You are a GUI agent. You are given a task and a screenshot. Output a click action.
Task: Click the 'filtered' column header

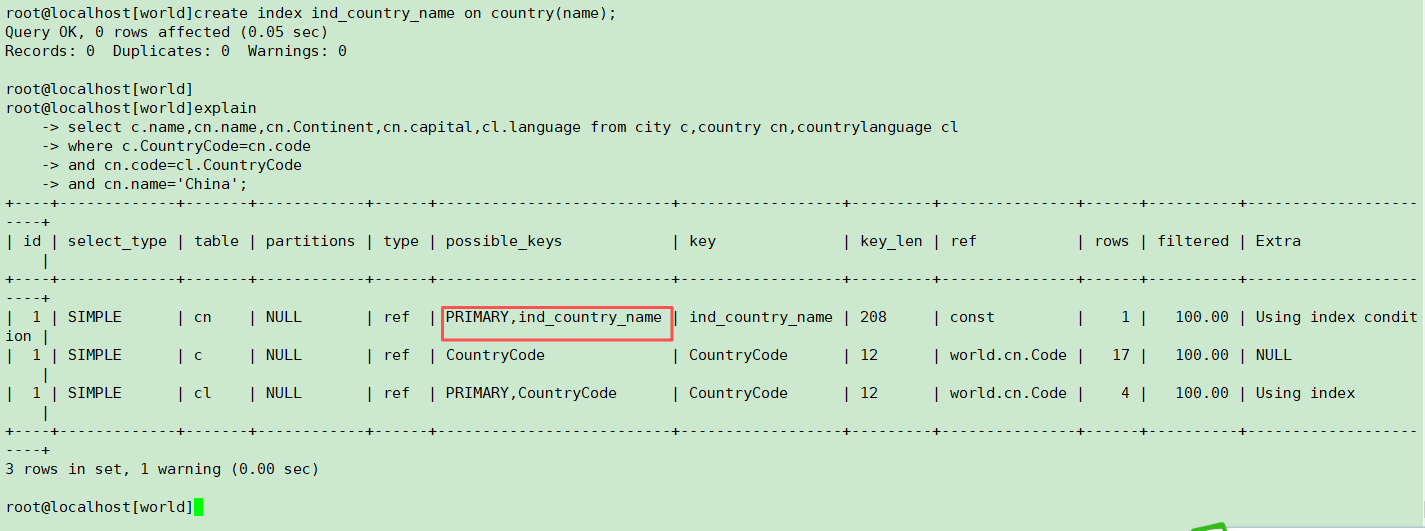click(1193, 241)
